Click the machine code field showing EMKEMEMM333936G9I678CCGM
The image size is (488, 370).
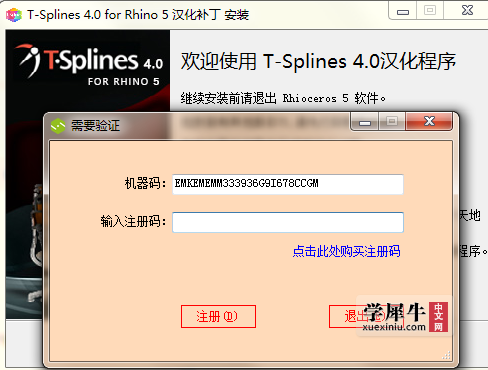[x=288, y=184]
